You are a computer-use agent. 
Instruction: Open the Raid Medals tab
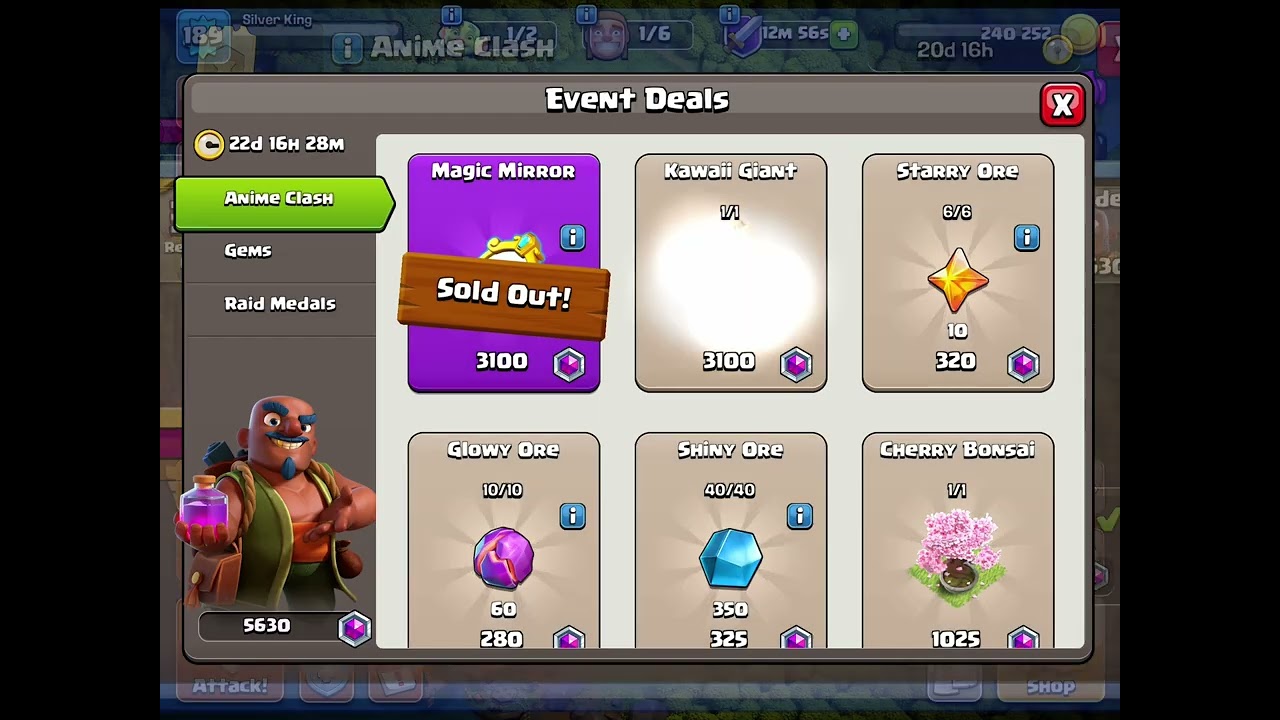280,304
